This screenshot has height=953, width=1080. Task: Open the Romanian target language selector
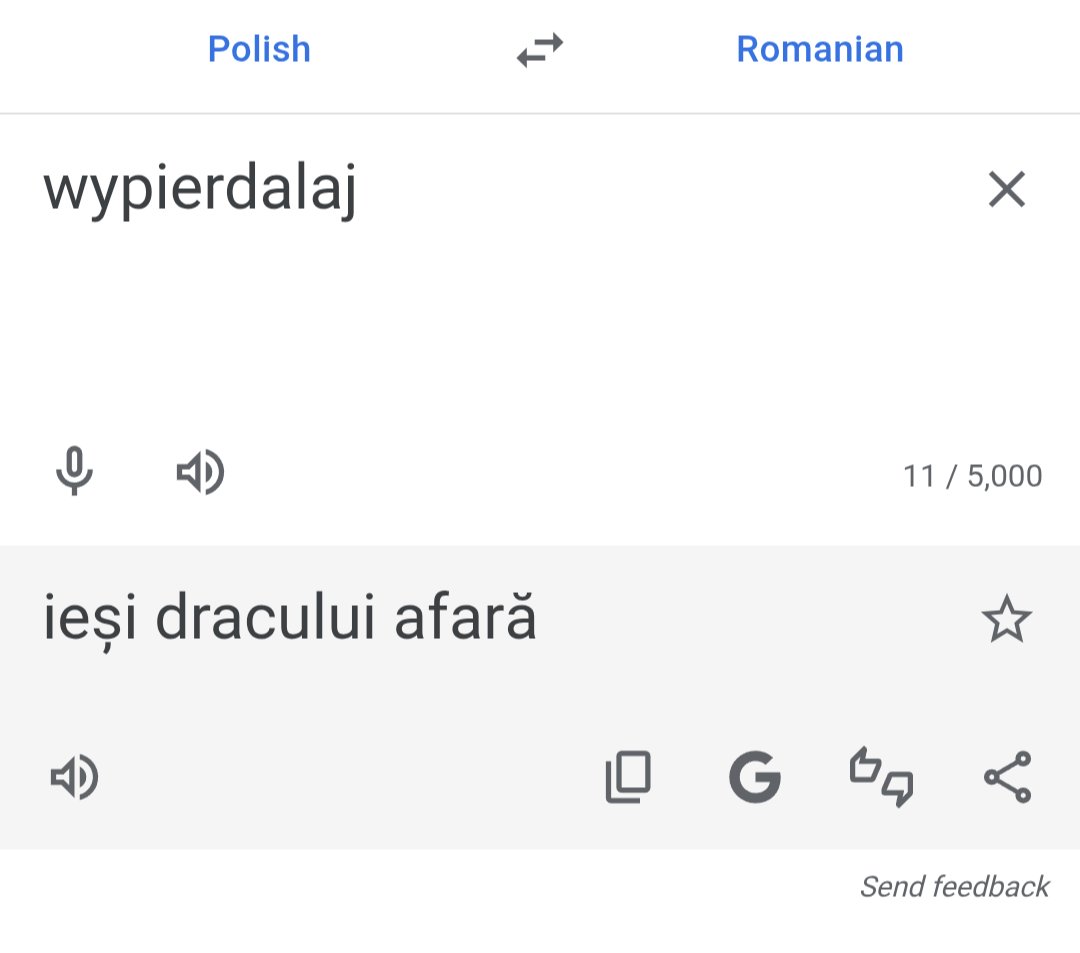(x=820, y=49)
